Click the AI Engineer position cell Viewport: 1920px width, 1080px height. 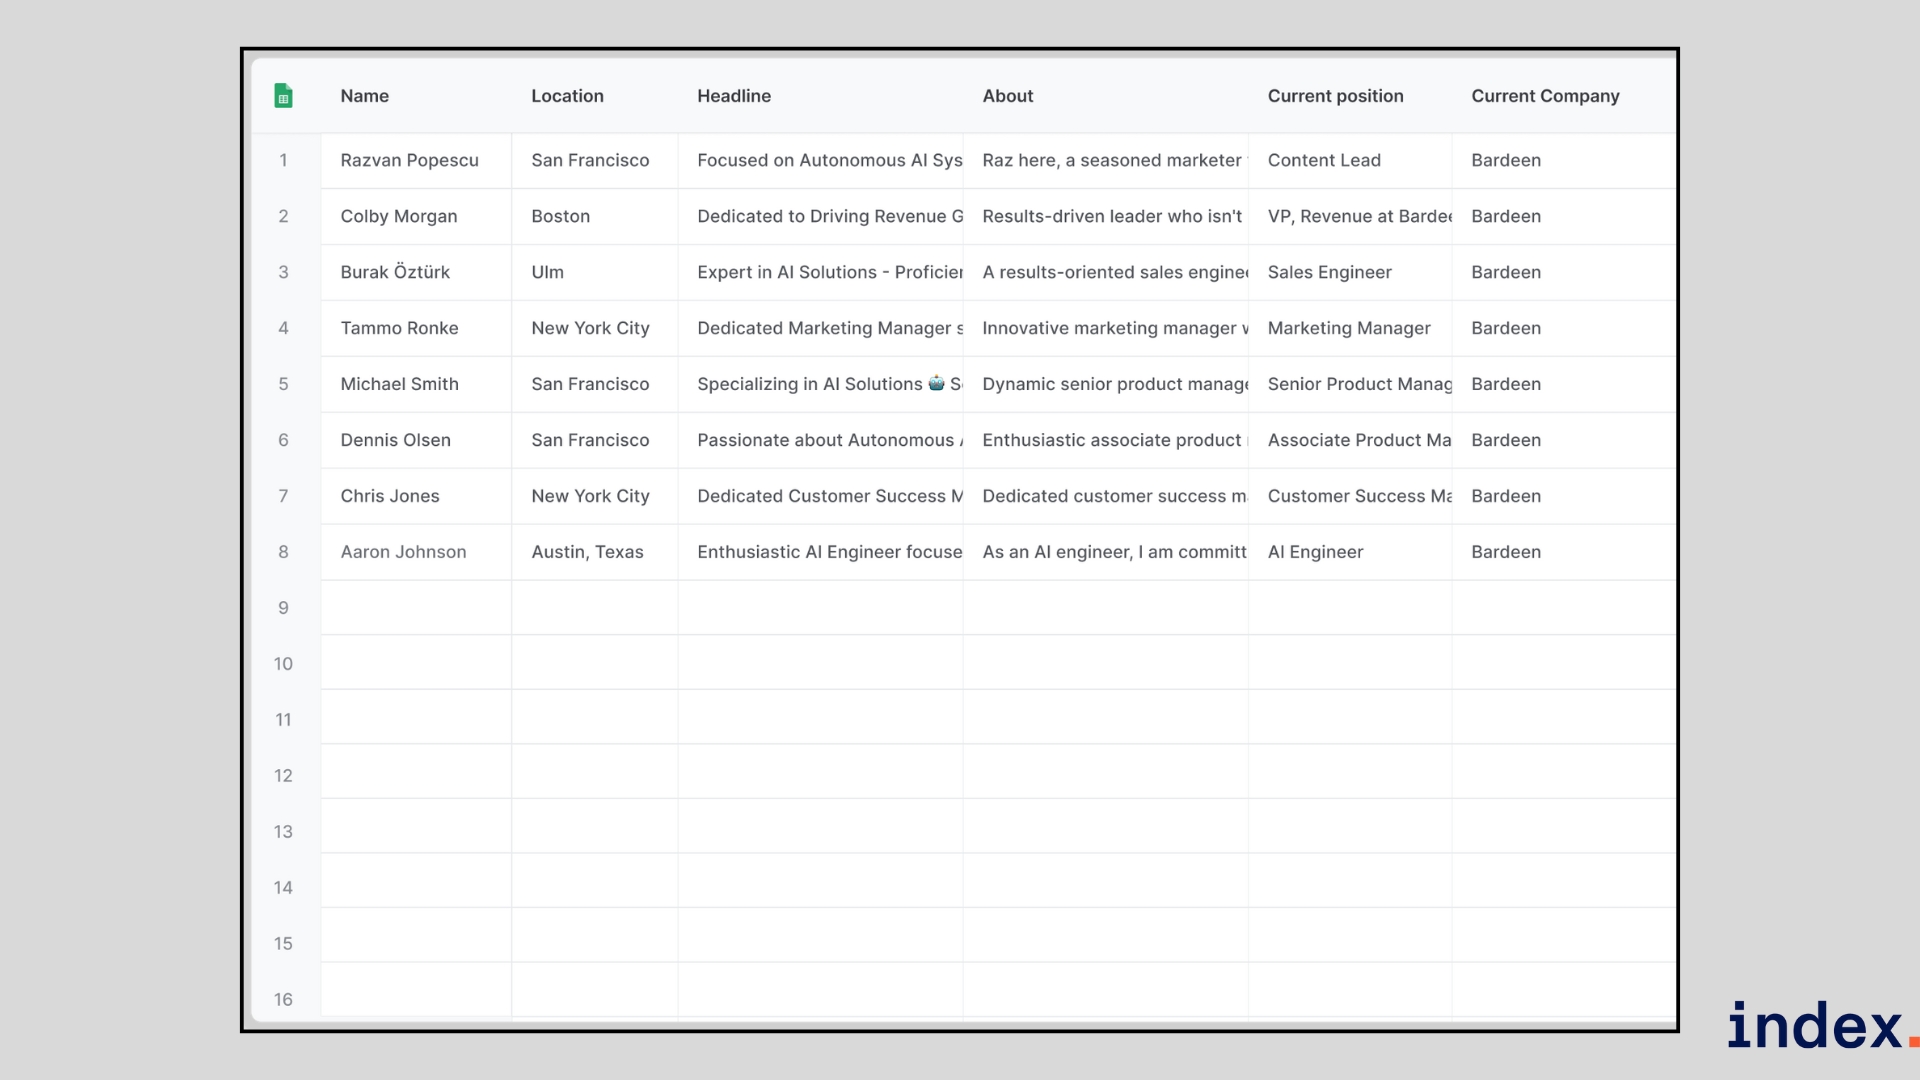coord(1315,552)
